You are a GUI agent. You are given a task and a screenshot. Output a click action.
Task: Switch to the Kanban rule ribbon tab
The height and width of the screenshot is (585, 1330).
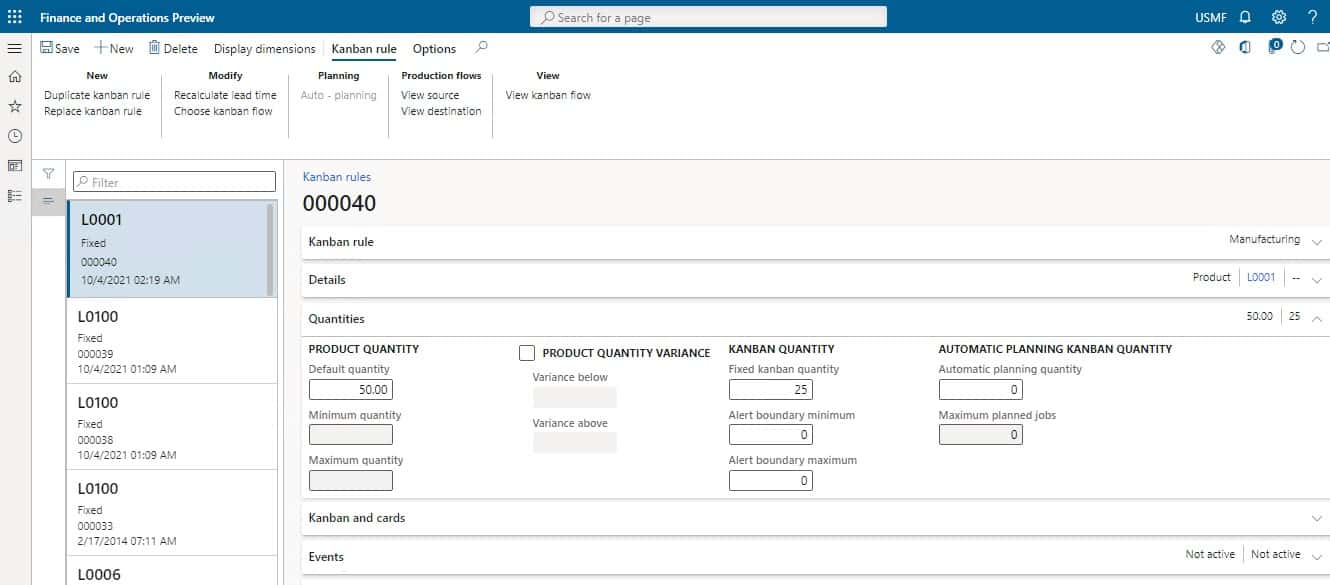coord(364,49)
